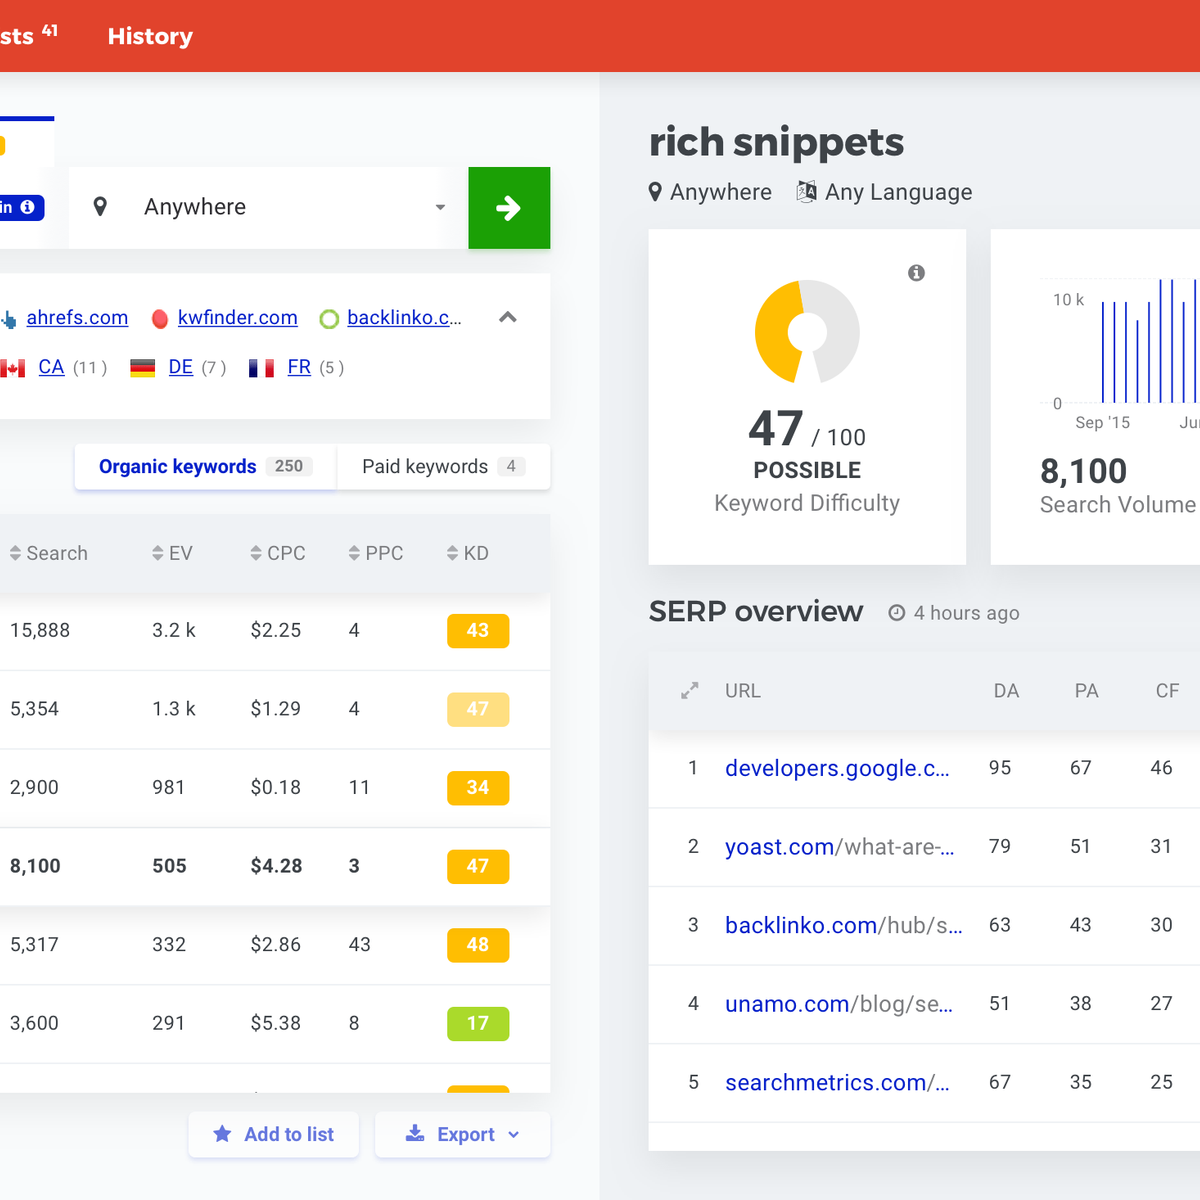Click the keyword difficulty info icon
Screen dimensions: 1200x1200
click(x=916, y=273)
